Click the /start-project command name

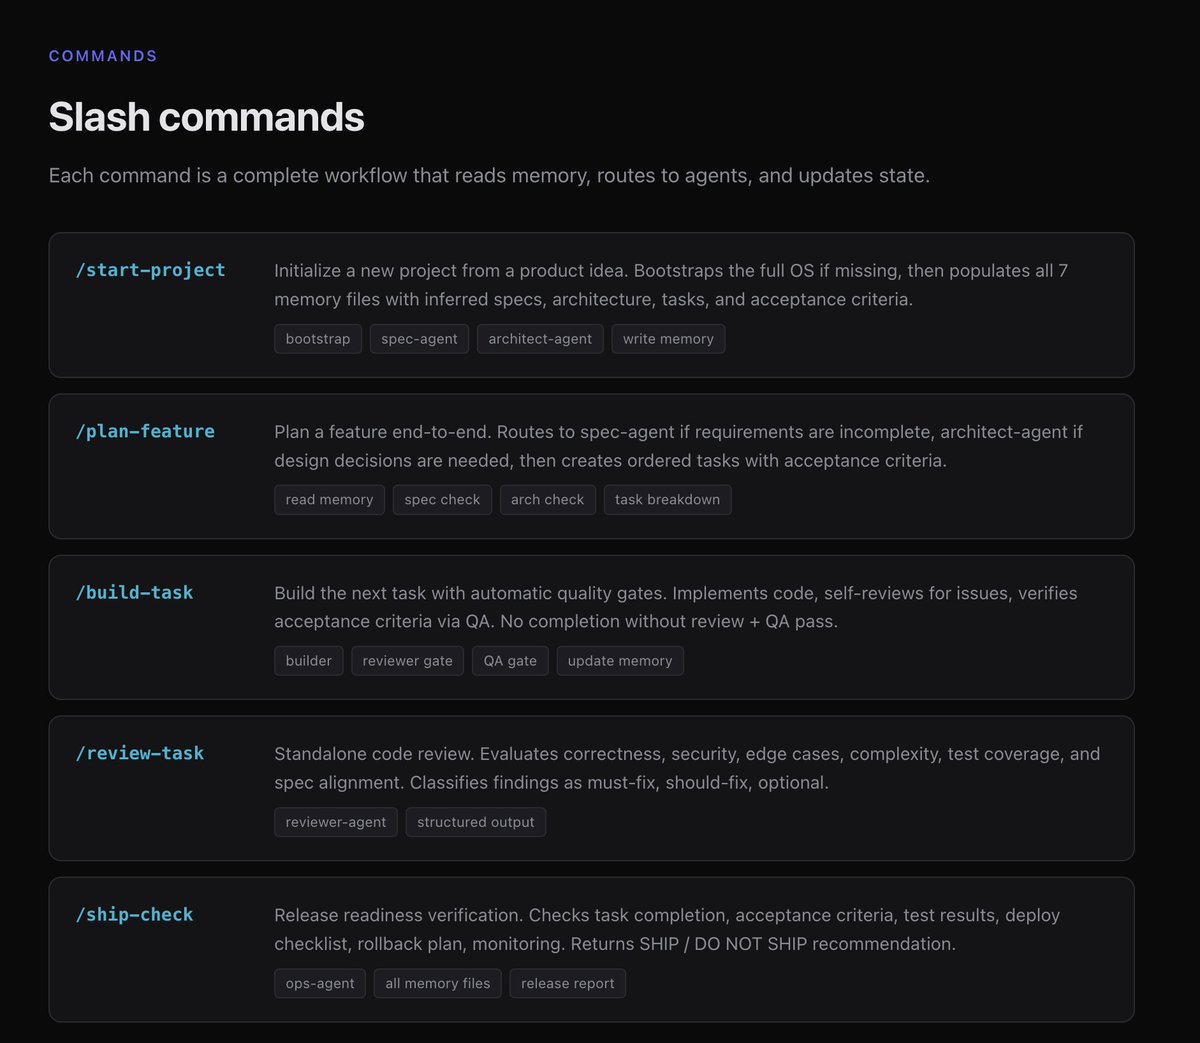tap(151, 270)
